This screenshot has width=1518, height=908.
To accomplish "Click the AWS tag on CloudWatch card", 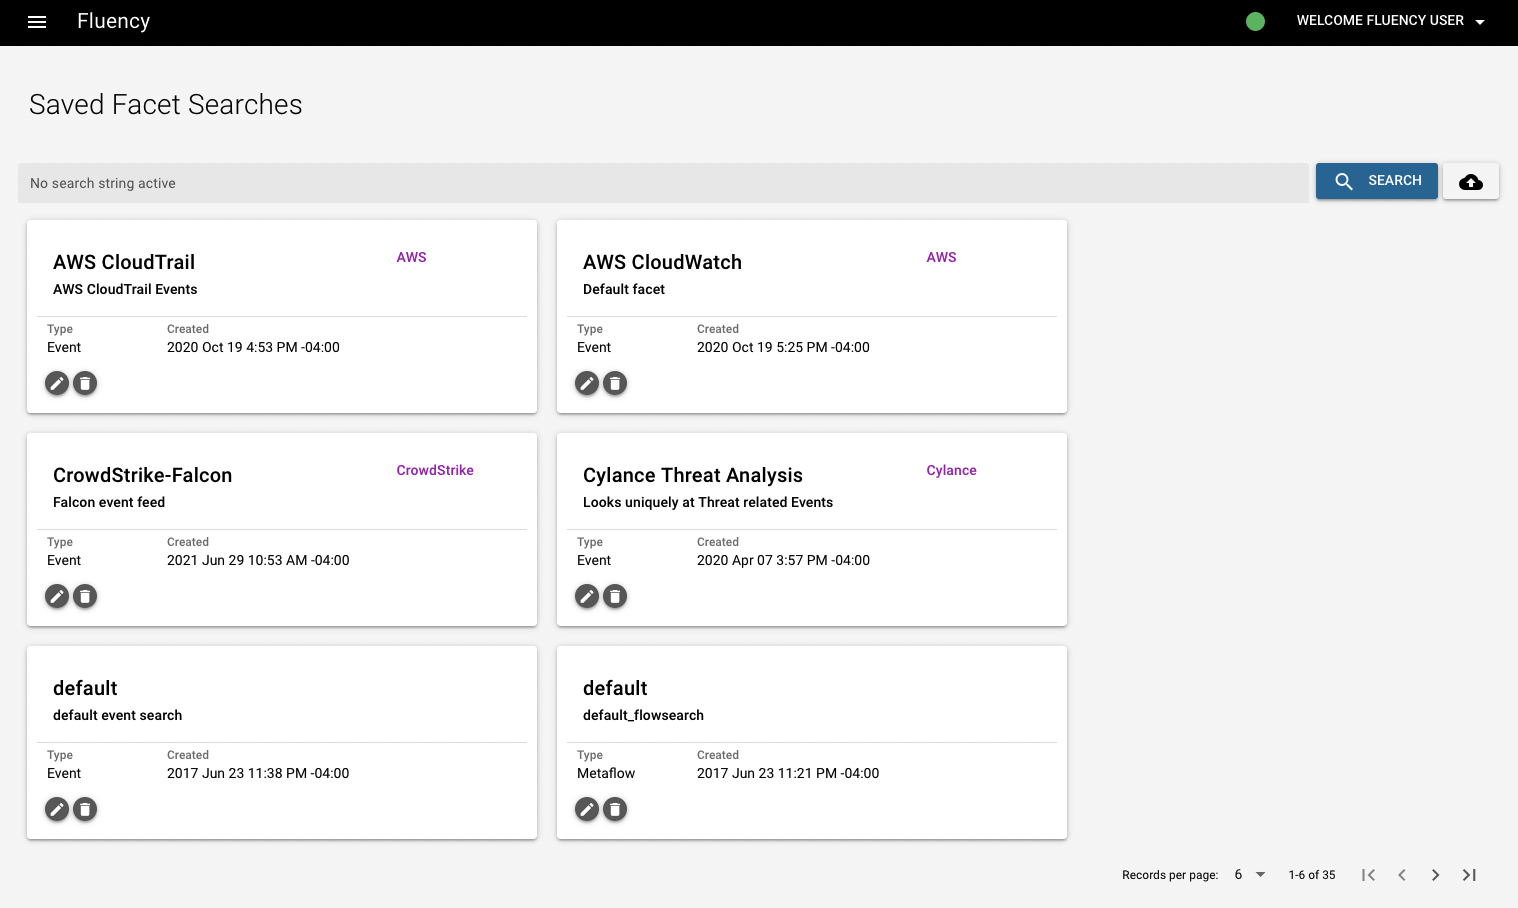I will (x=941, y=257).
